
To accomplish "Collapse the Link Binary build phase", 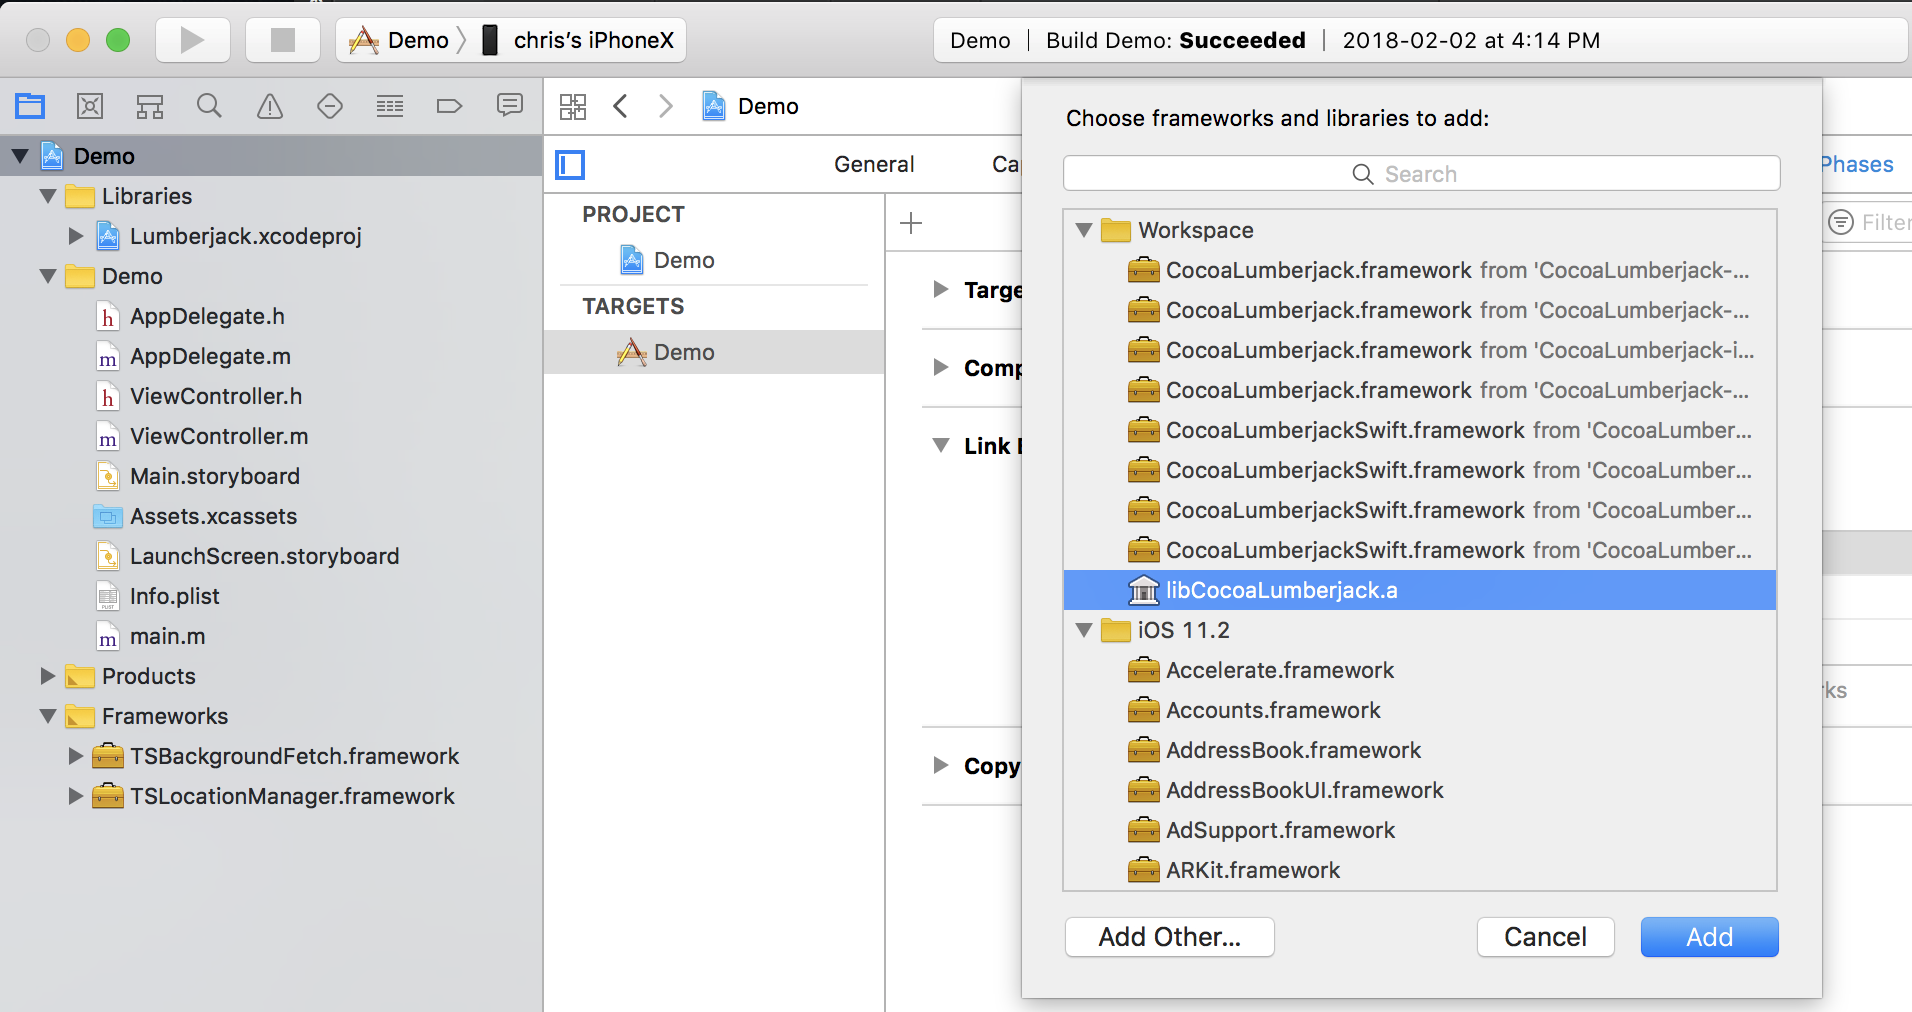I will [941, 445].
